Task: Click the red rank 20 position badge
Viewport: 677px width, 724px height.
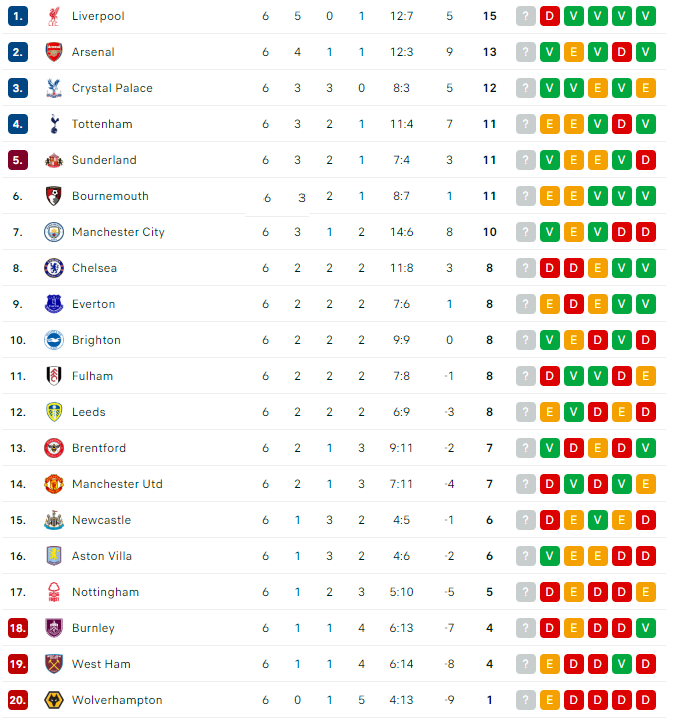Action: (x=18, y=700)
